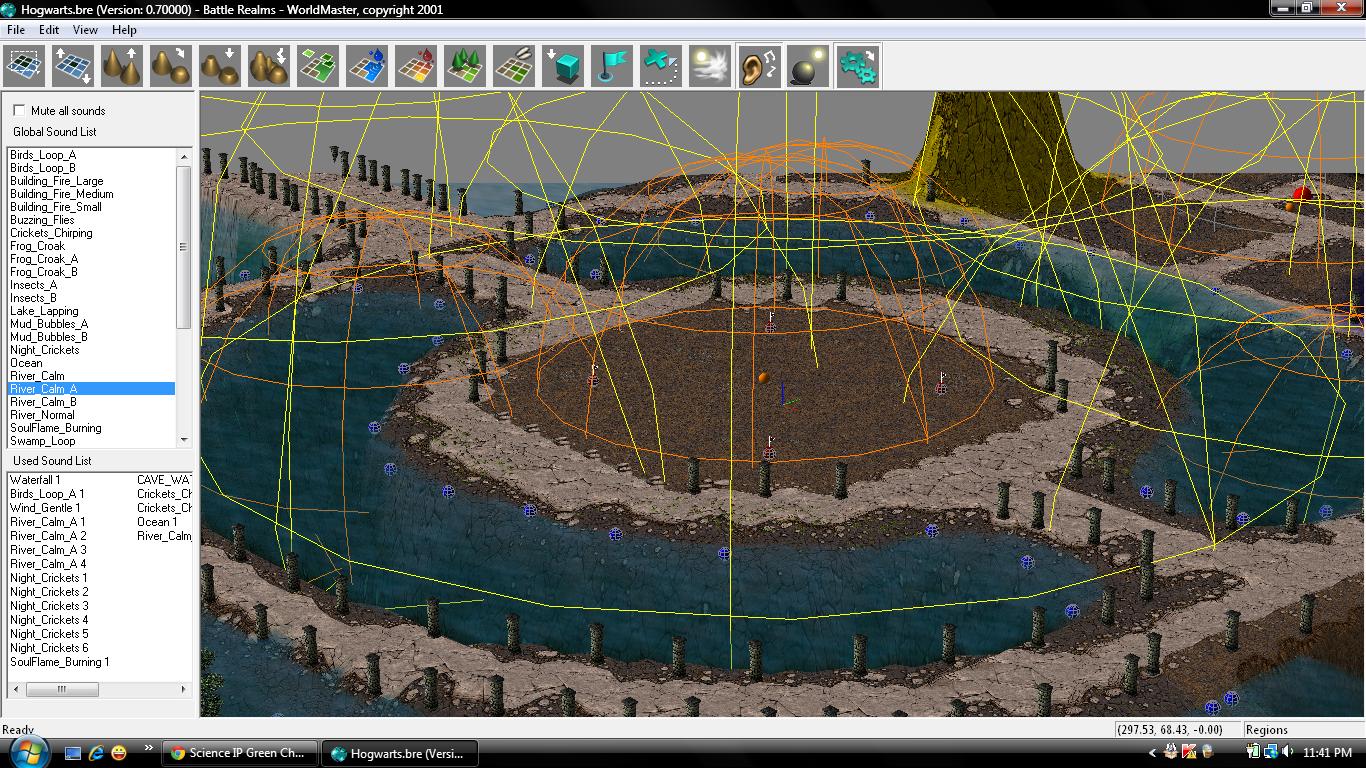Open the green trees forest tool

465,66
